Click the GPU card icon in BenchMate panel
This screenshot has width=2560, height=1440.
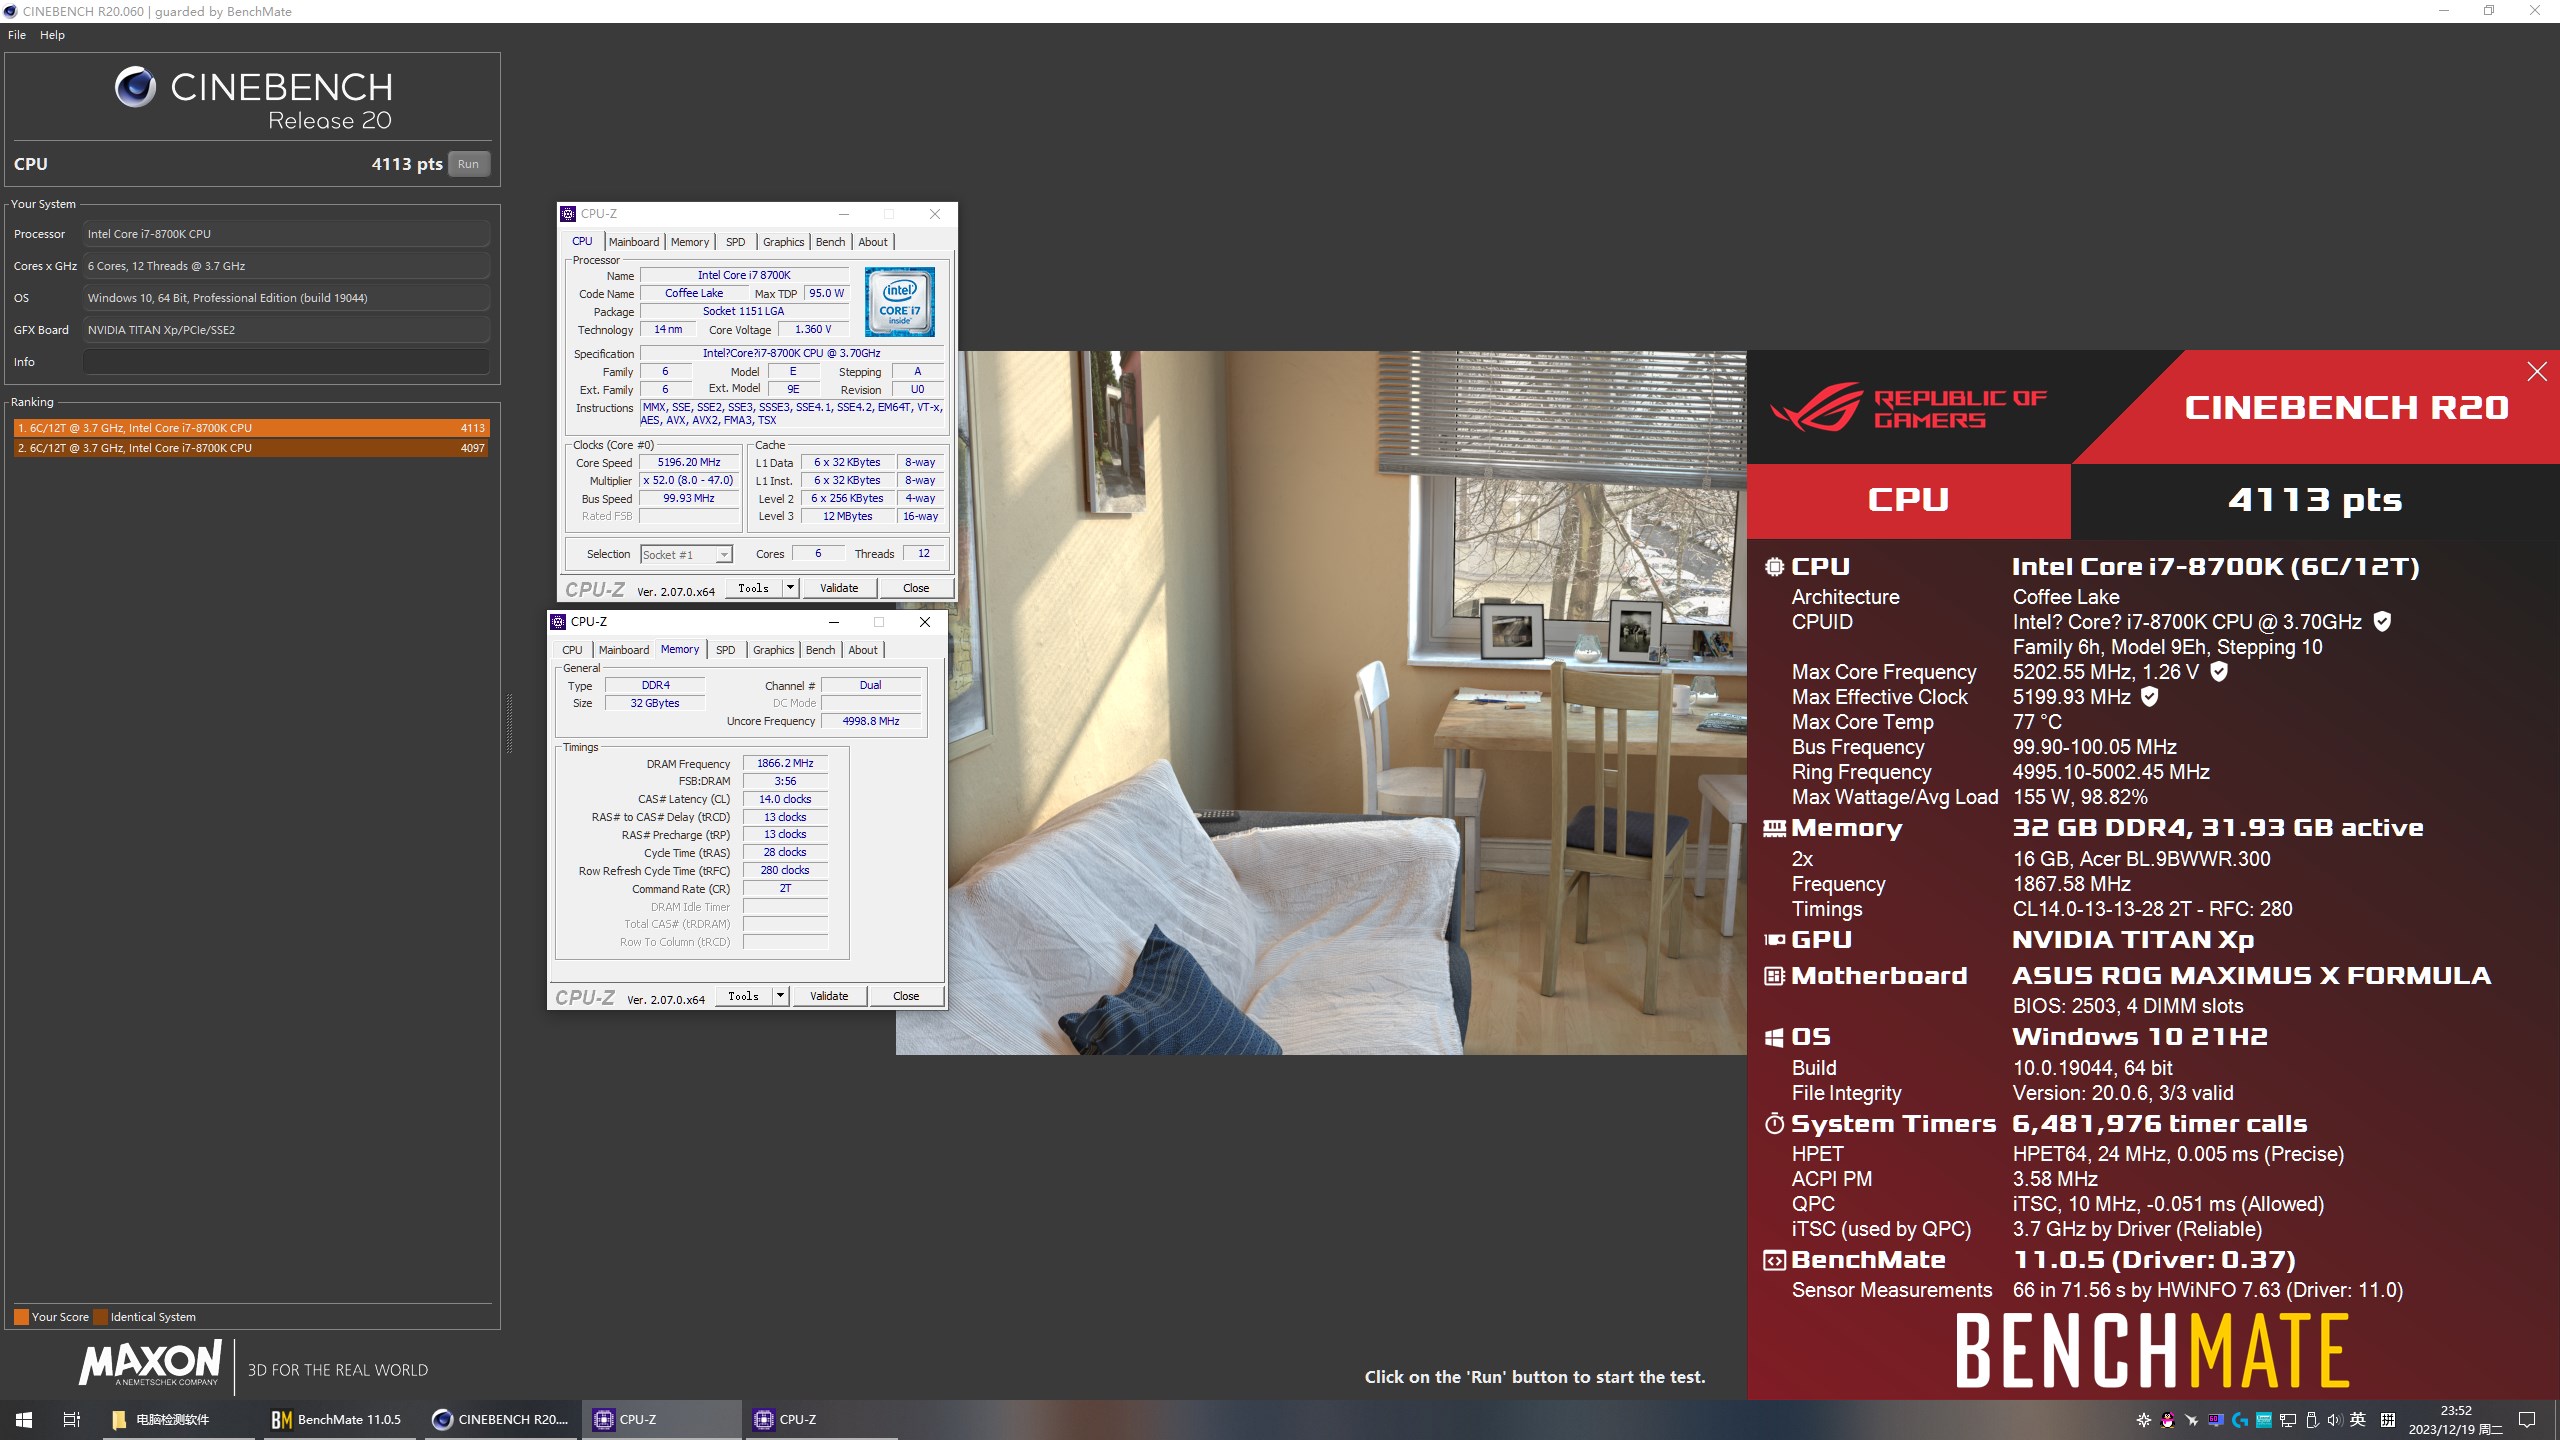tap(1774, 940)
